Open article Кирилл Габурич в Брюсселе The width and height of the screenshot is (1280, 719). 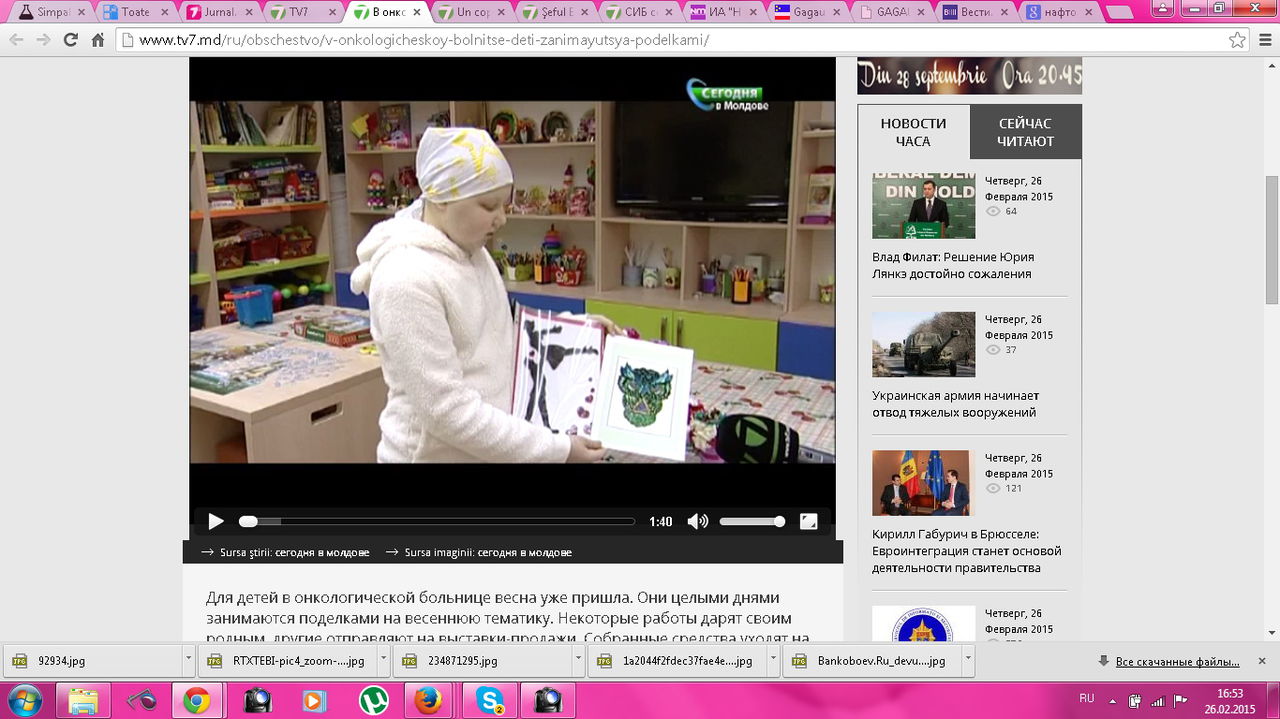966,551
